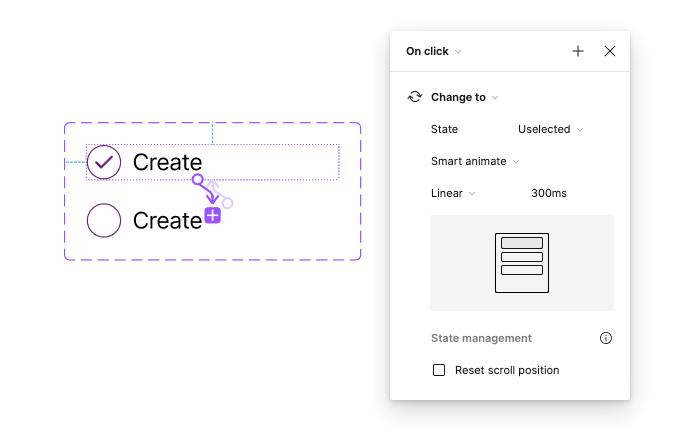Viewport: 693px width, 440px height.
Task: Click the State management section heading
Action: coord(481,338)
